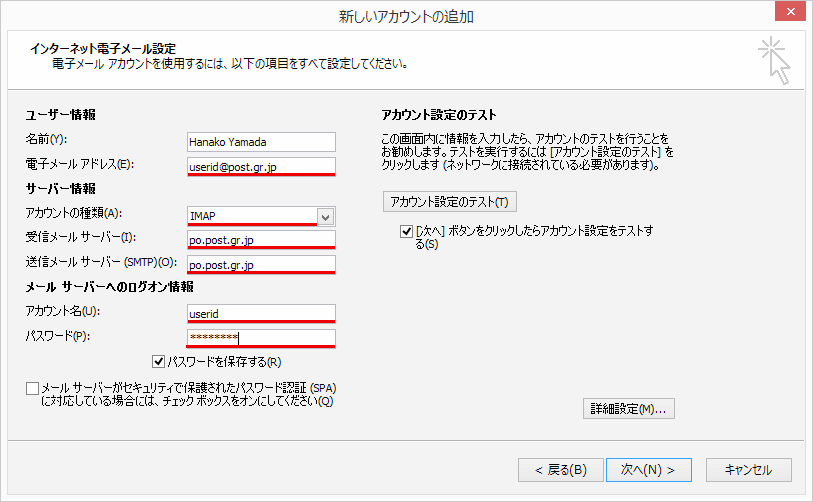813x502 pixels.
Task: Click the outgoing SMTP server field
Action: pyautogui.click(x=261, y=264)
